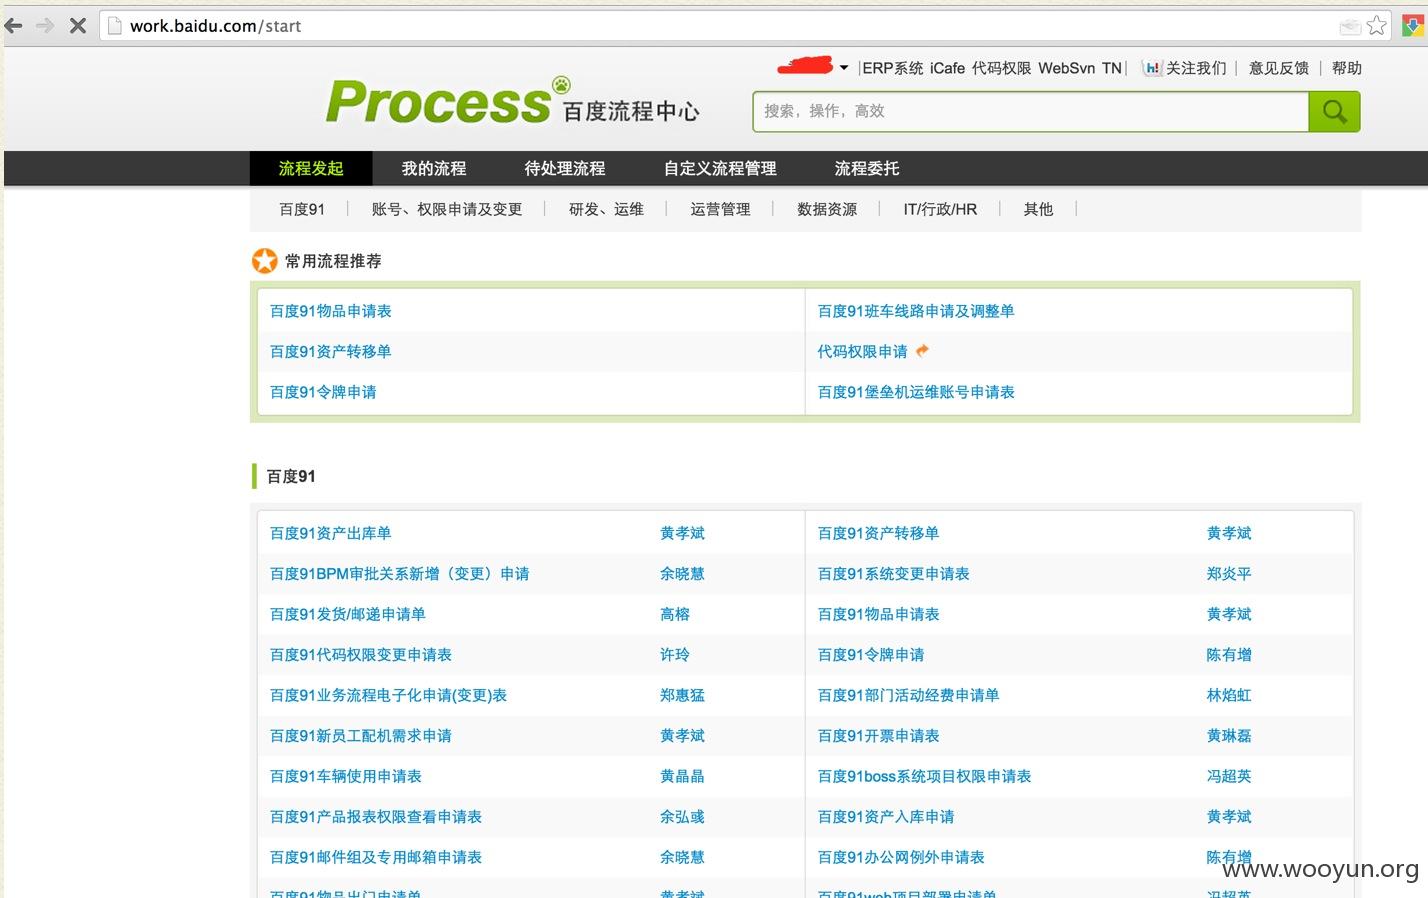
Task: Open 百度91业务流程电子化申请(变更)表
Action: click(x=389, y=695)
